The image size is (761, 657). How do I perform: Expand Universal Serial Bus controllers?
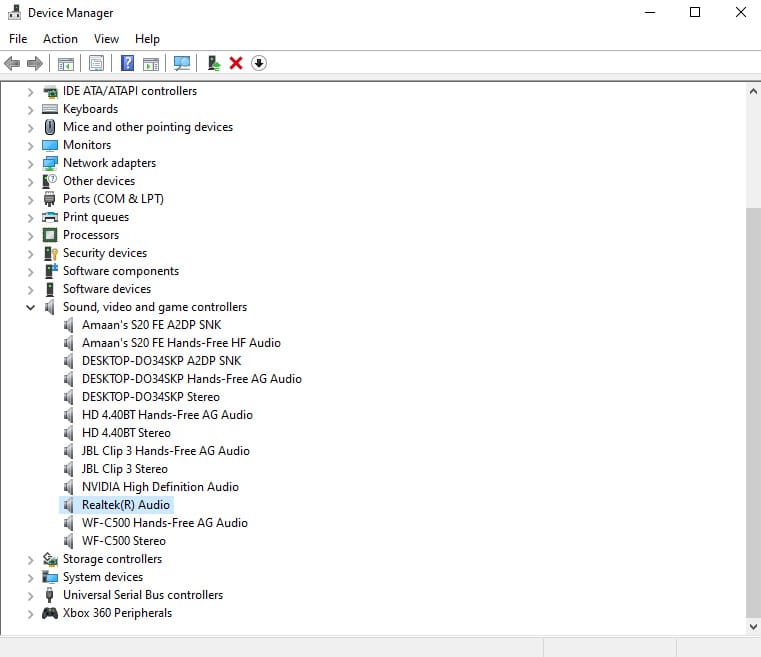[x=30, y=595]
